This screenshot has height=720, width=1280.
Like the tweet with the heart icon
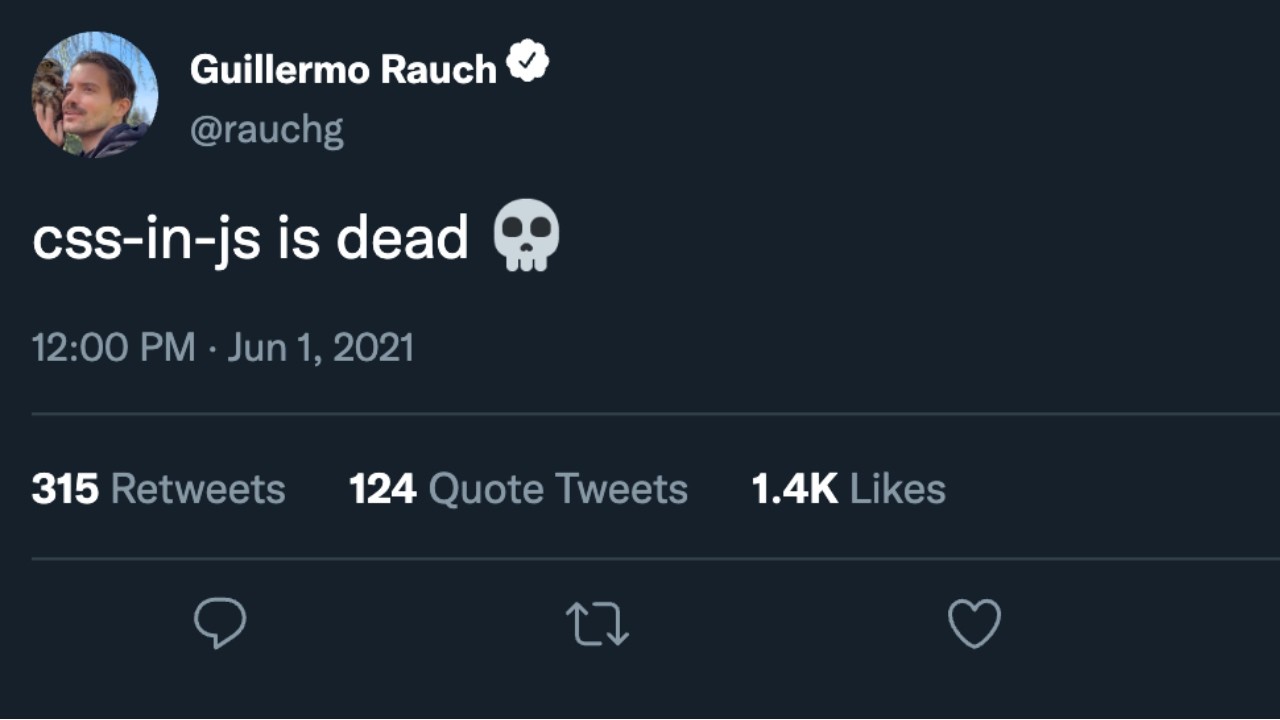click(x=974, y=623)
